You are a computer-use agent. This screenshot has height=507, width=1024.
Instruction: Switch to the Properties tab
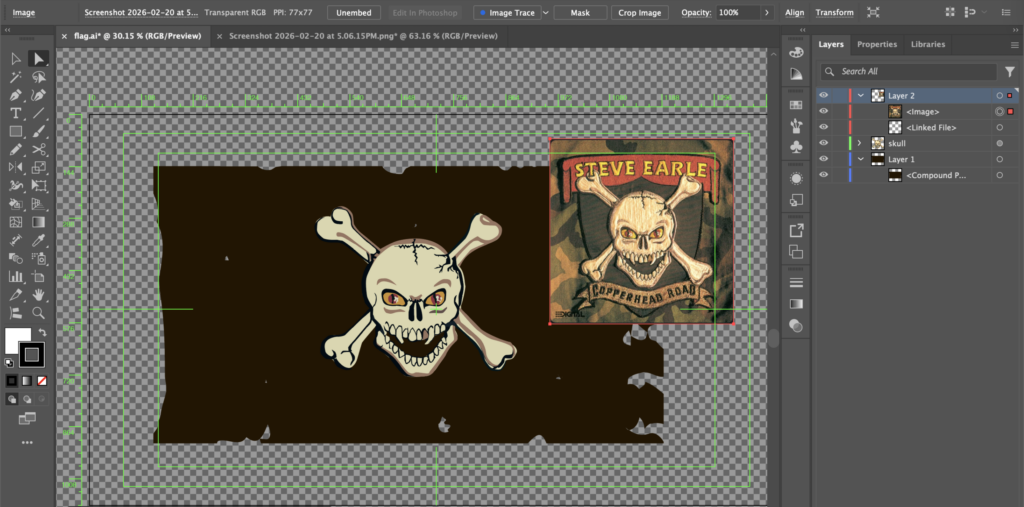876,45
